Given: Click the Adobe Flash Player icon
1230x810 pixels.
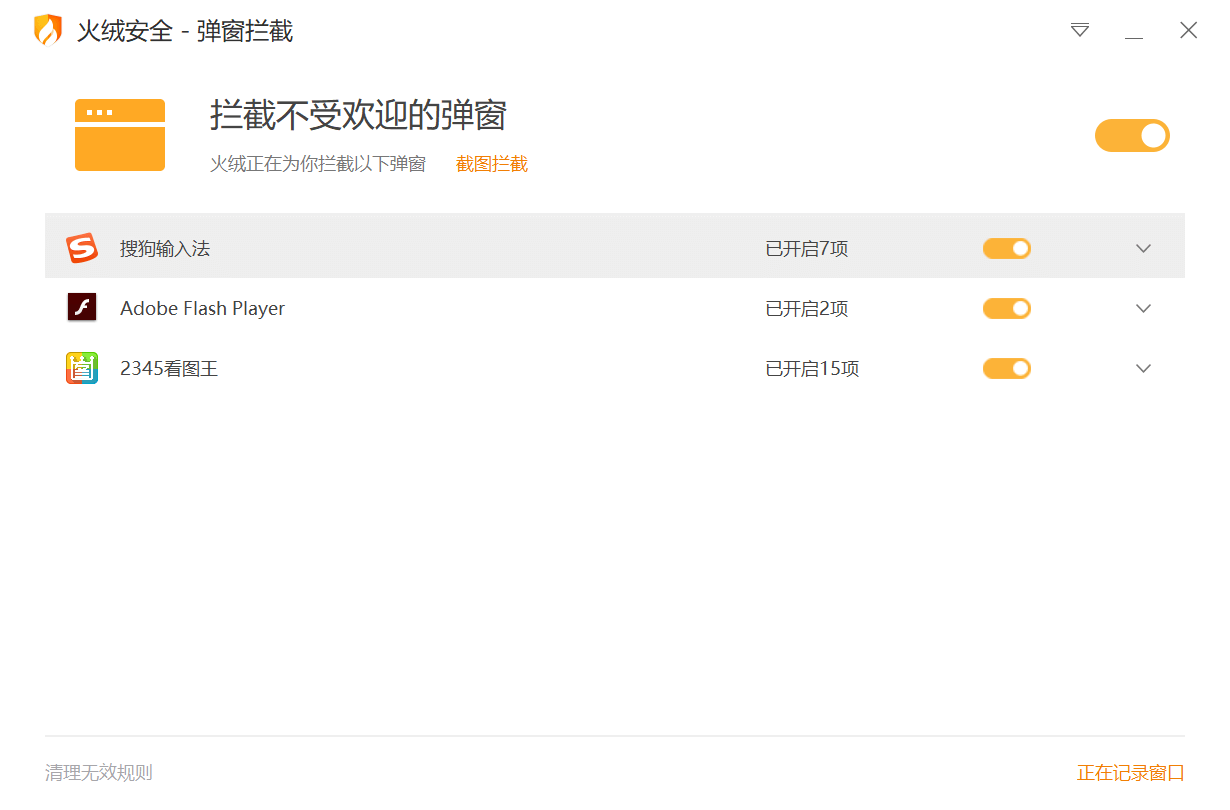Looking at the screenshot, I should [x=82, y=308].
